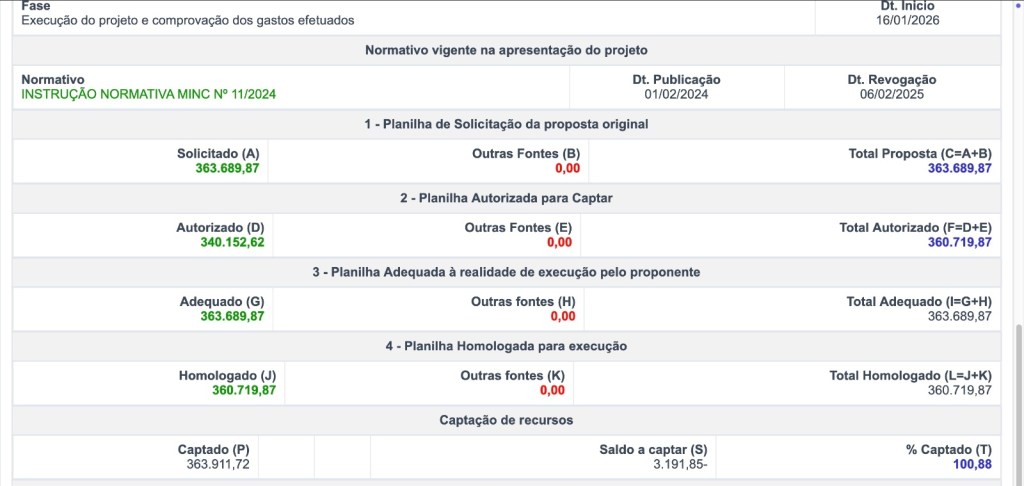
Task: Click the Outras Fontes (B) red value
Action: coord(567,169)
